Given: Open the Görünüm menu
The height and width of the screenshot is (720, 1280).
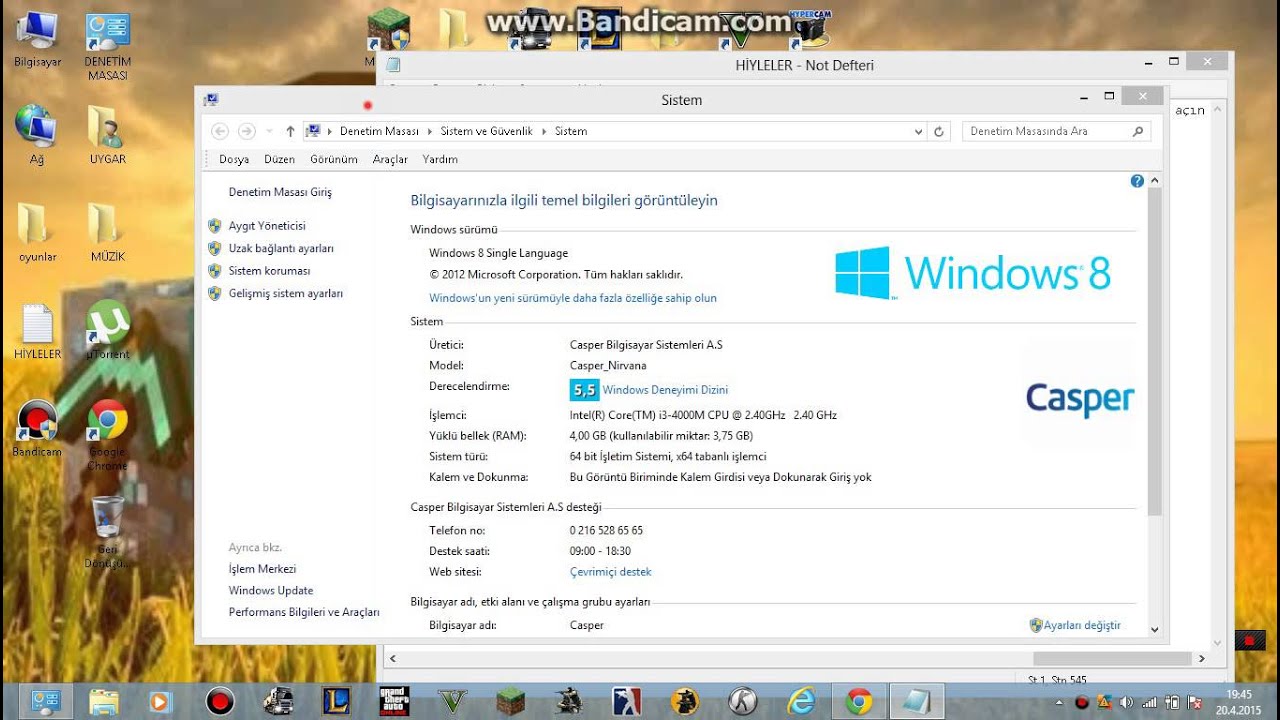Looking at the screenshot, I should click(x=334, y=159).
